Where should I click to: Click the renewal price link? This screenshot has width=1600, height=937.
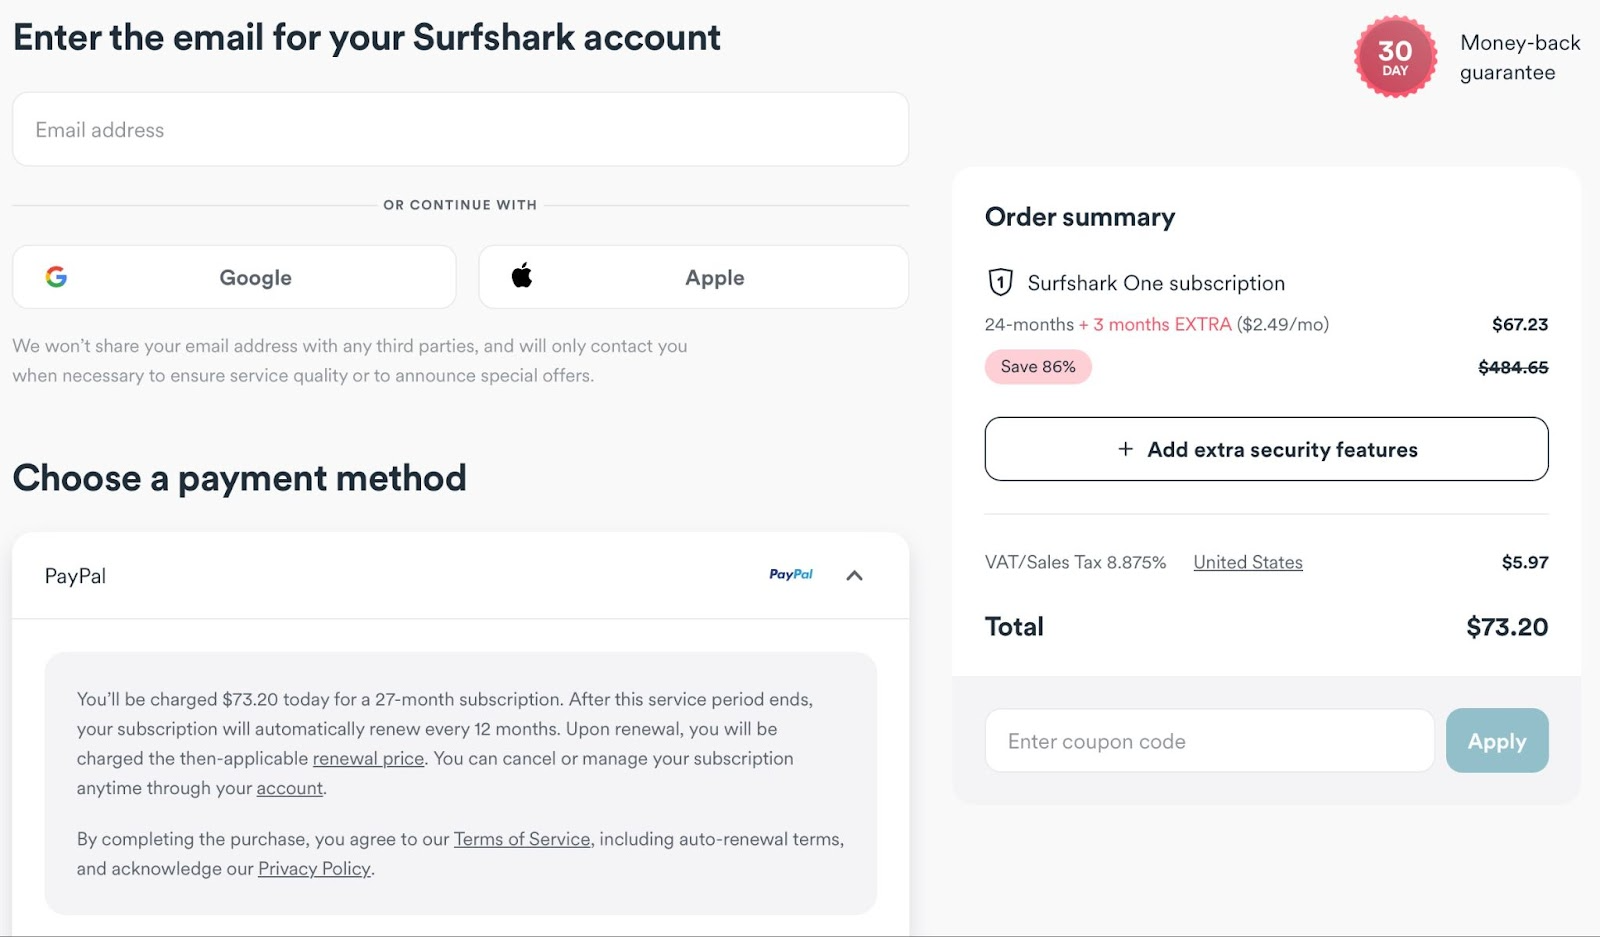click(x=368, y=758)
